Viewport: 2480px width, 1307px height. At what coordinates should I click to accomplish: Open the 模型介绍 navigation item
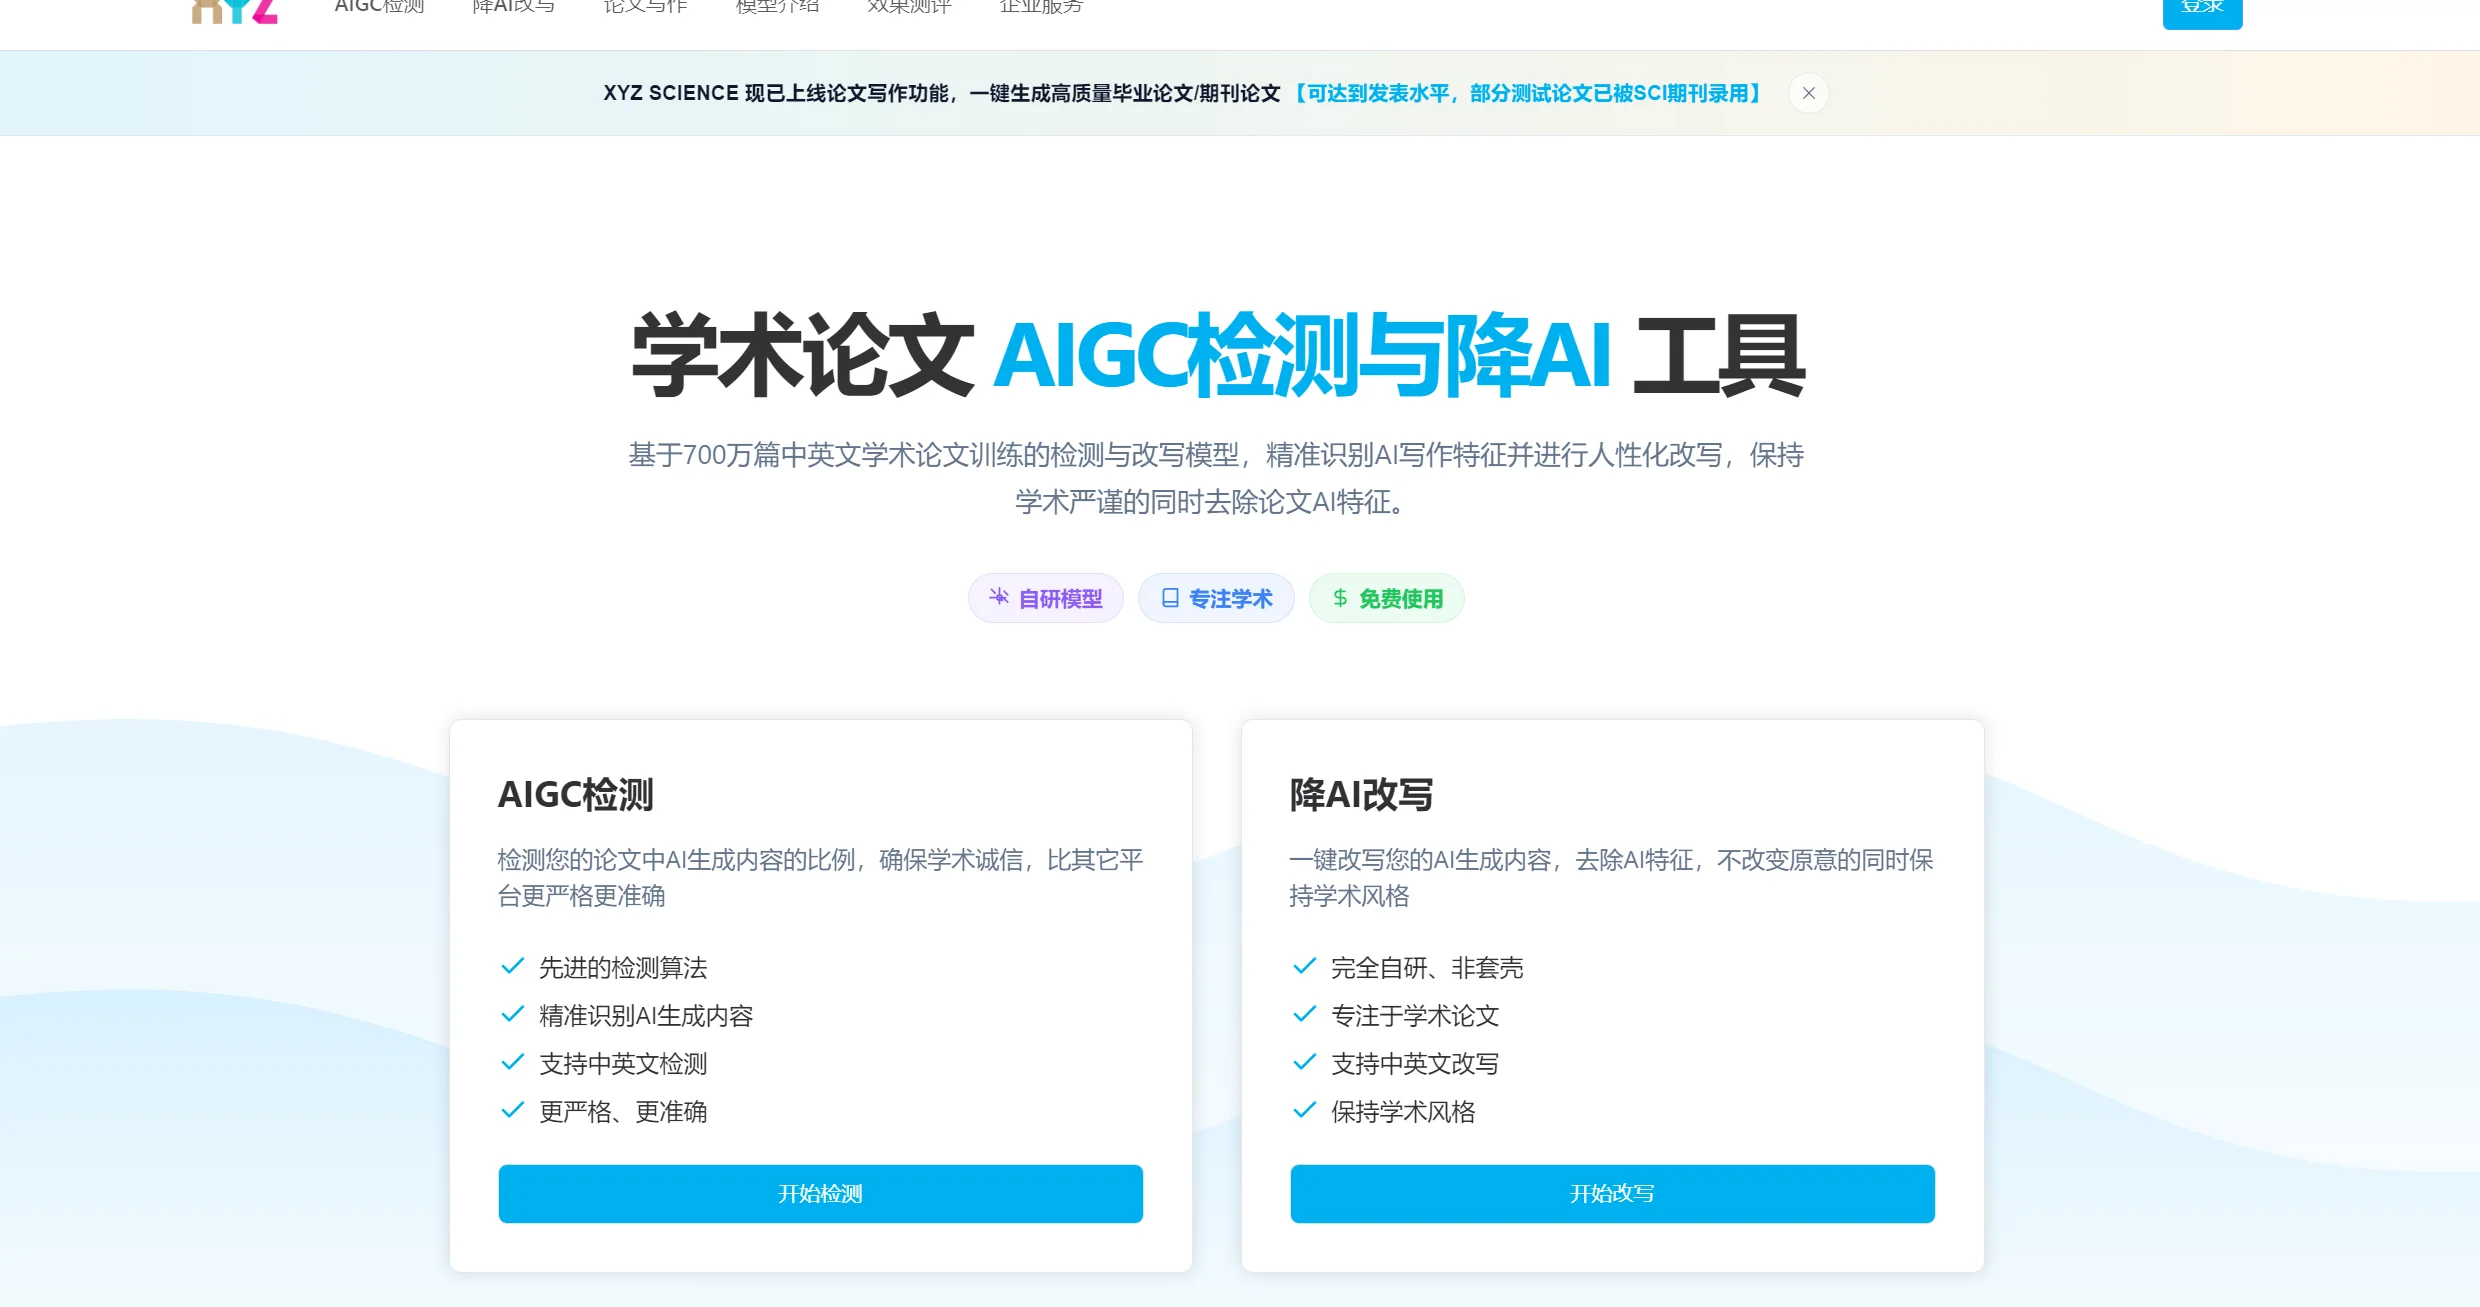777,7
